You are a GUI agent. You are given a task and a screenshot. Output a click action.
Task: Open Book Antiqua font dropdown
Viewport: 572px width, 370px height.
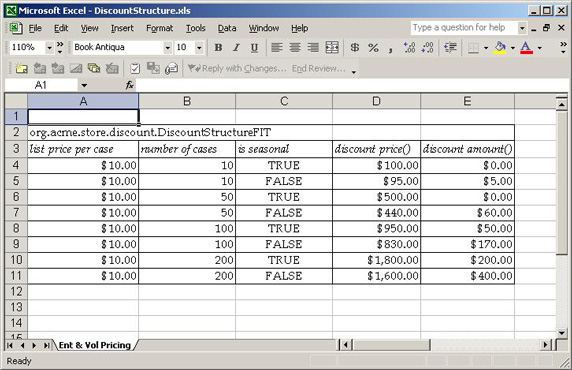click(167, 47)
